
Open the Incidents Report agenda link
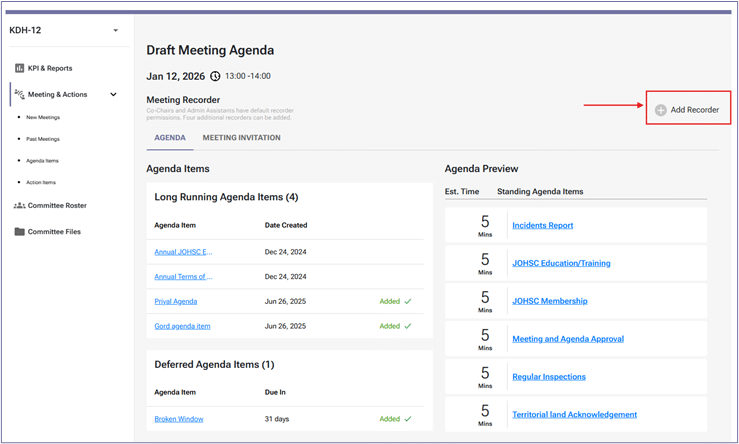542,225
